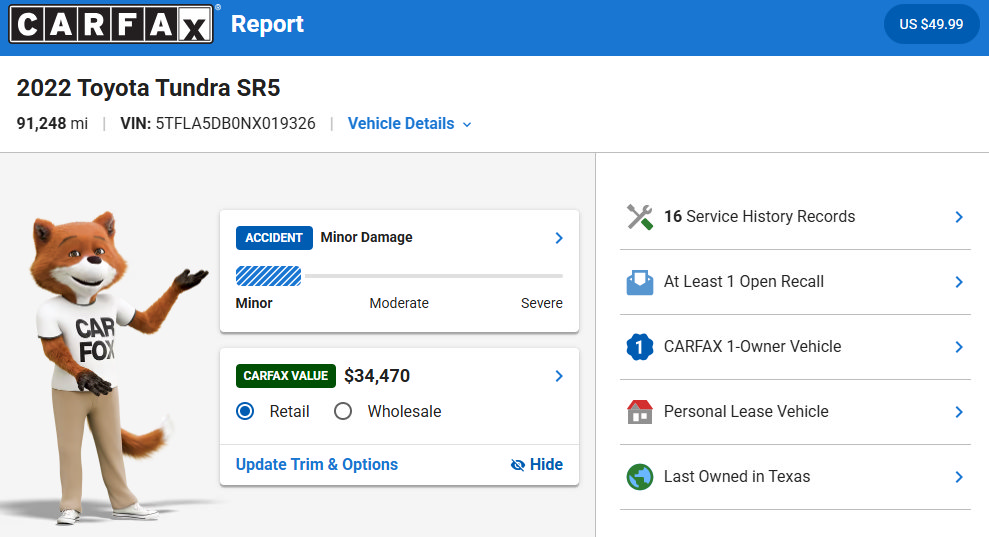Open Last Owned in Texas chevron
989x537 pixels.
point(959,477)
